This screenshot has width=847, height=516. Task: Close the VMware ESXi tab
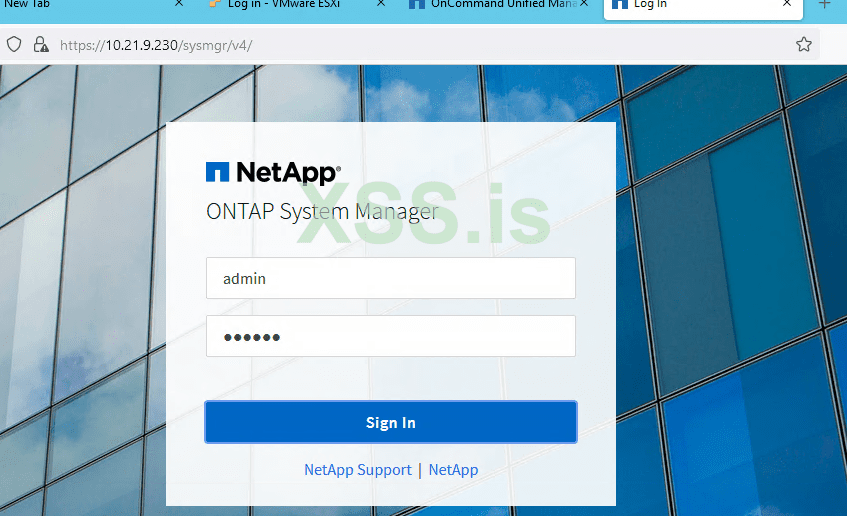[381, 3]
